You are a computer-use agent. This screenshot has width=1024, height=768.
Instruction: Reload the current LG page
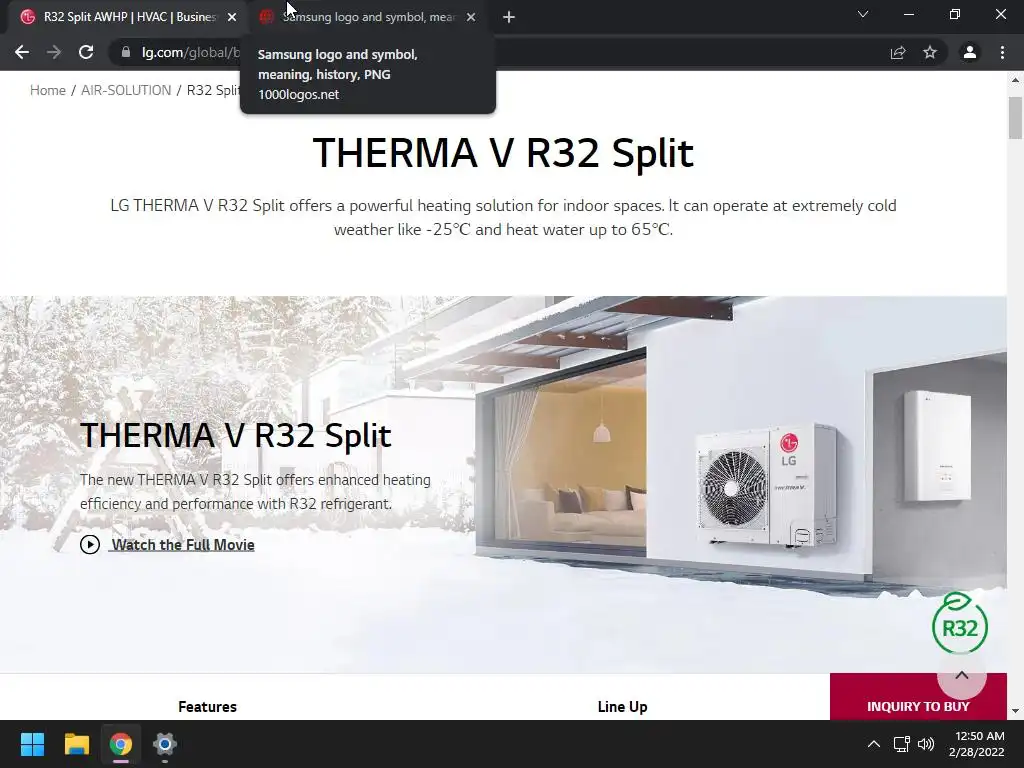(x=86, y=52)
